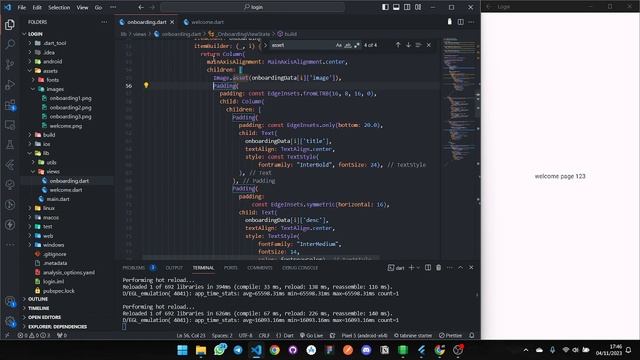640x360 pixels.
Task: Toggle Use Regular Expression in find widget
Action: (x=357, y=45)
